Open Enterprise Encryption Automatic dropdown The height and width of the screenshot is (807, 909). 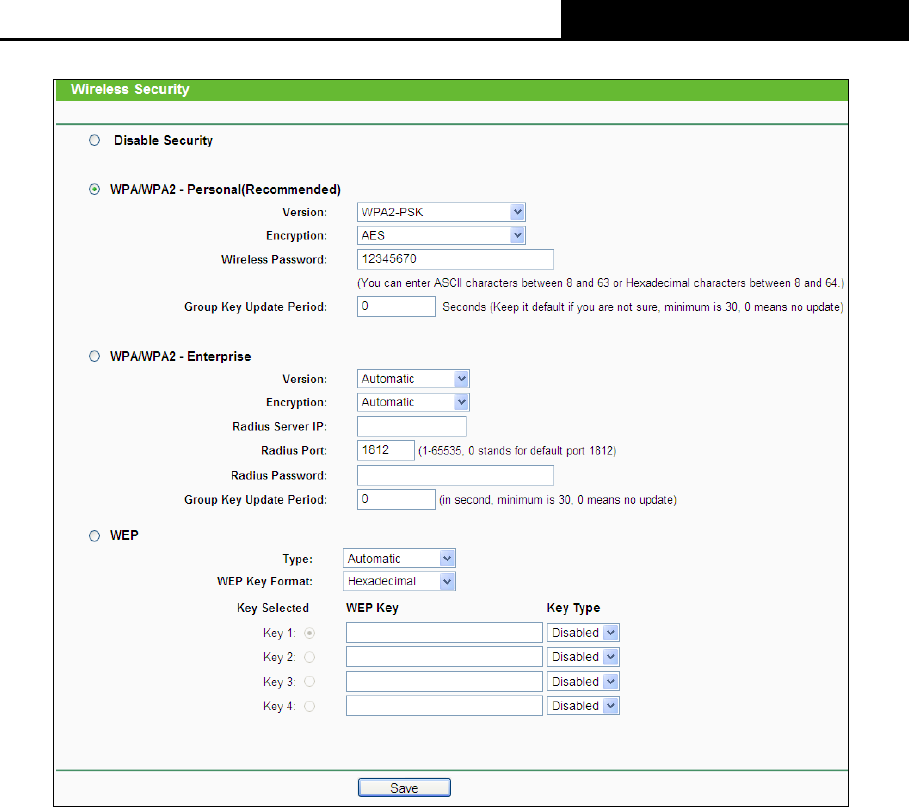413,402
